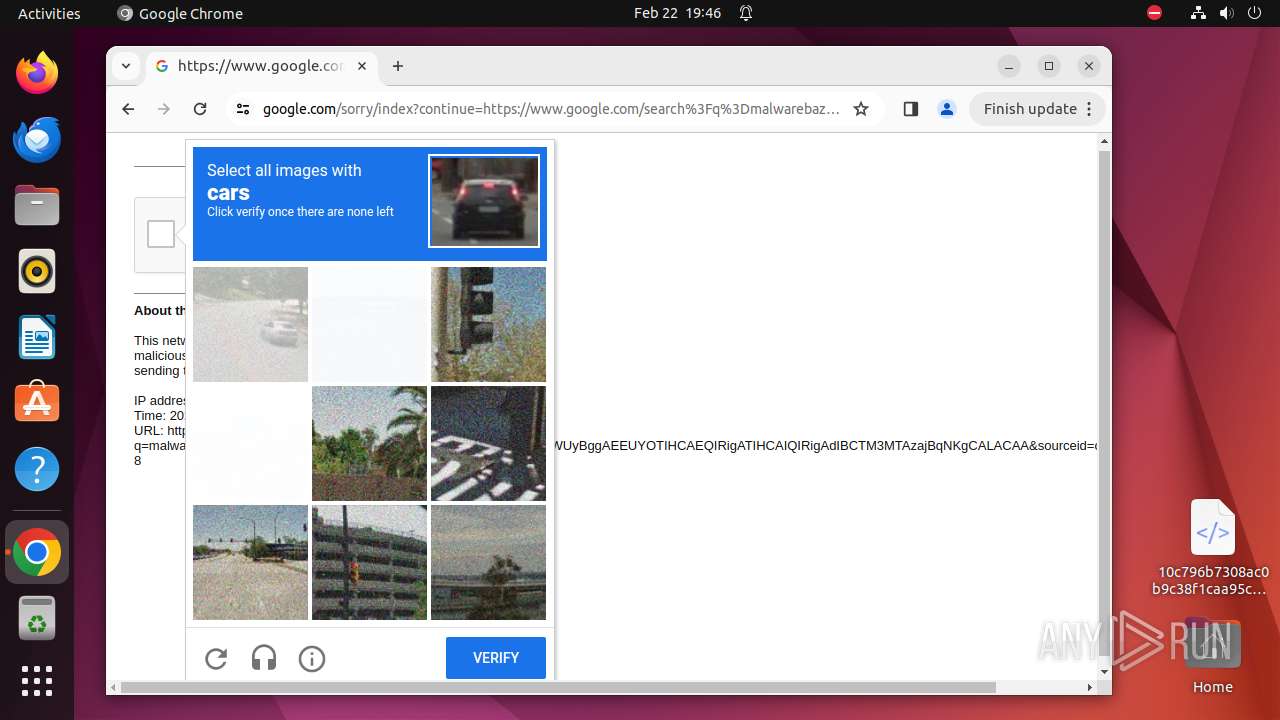The height and width of the screenshot is (720, 1280).
Task: Reload the current Chrome page
Action: [200, 109]
